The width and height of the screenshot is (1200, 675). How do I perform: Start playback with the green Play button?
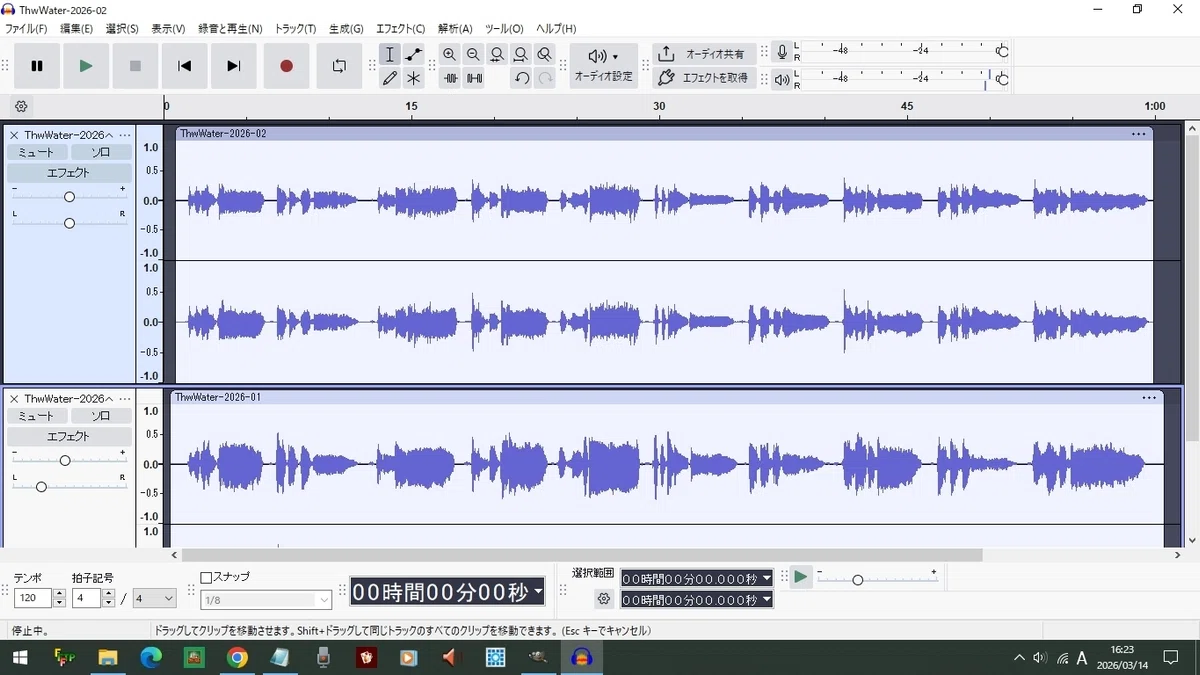point(86,66)
